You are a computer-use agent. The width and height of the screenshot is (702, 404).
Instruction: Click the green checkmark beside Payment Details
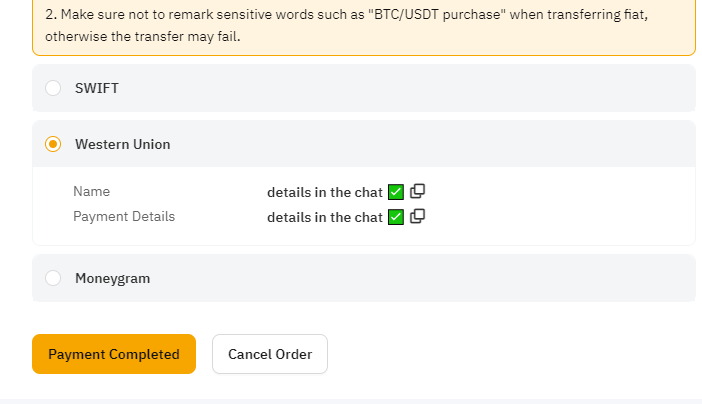point(396,217)
